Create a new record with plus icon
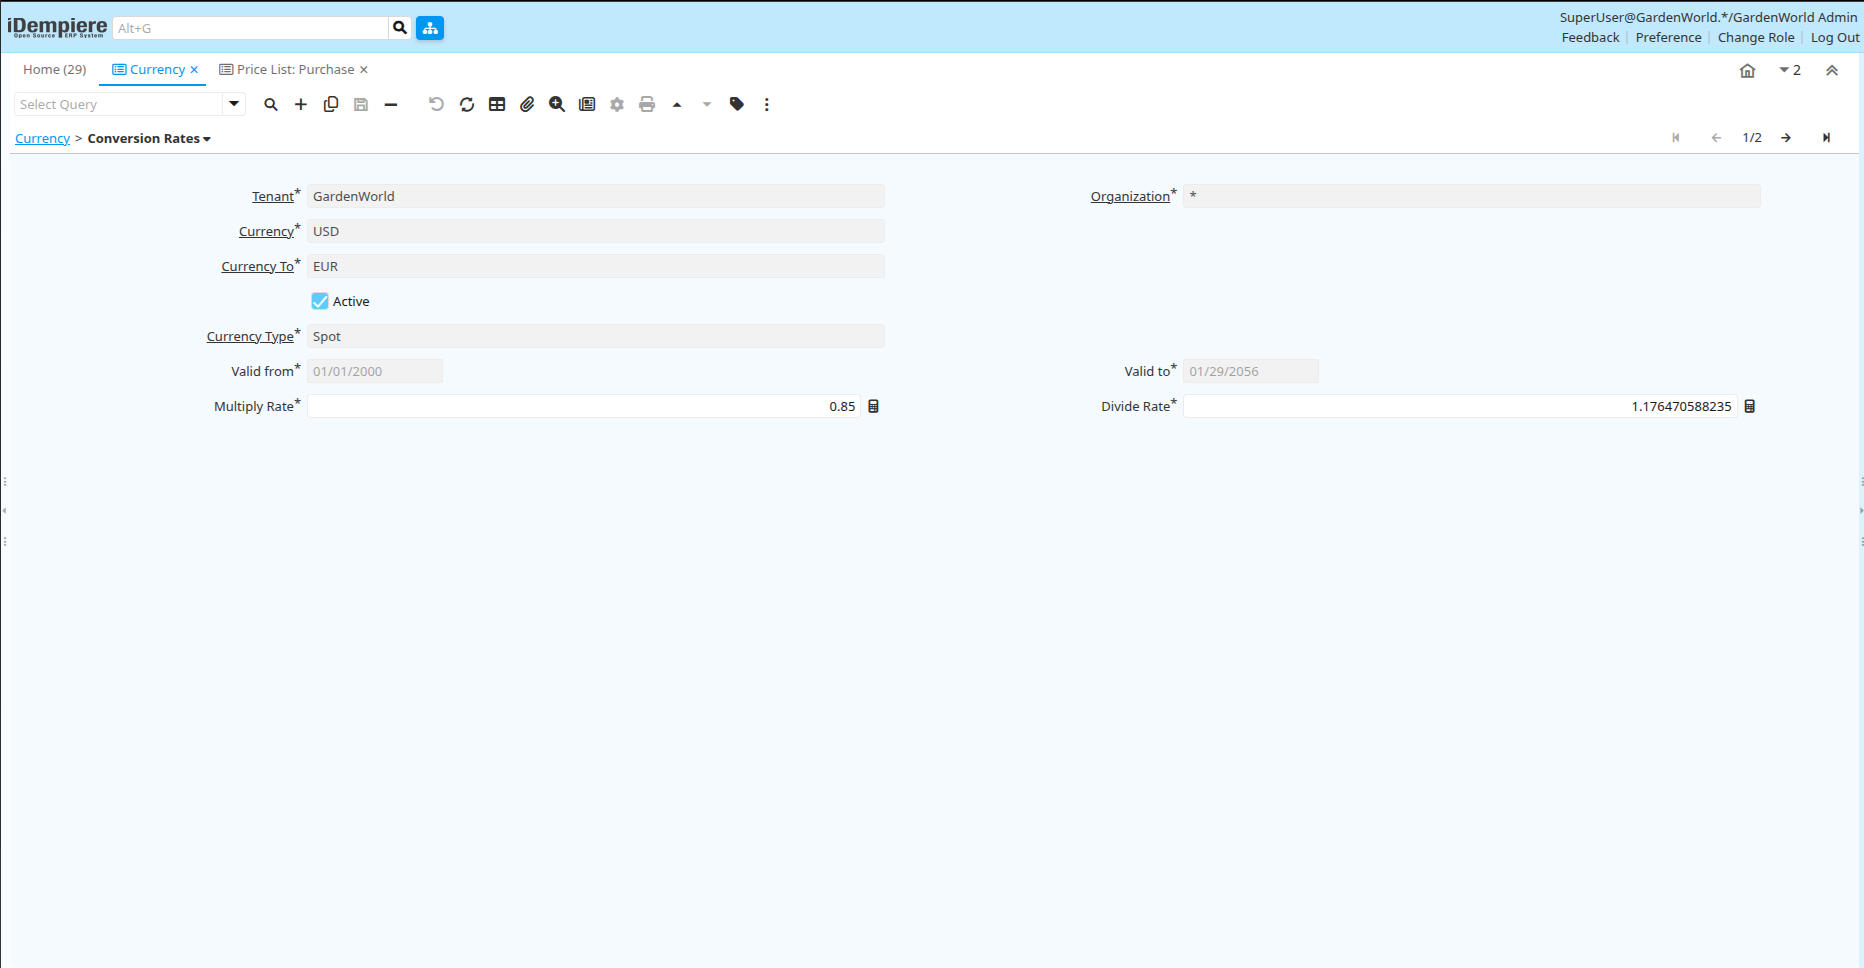 (301, 104)
